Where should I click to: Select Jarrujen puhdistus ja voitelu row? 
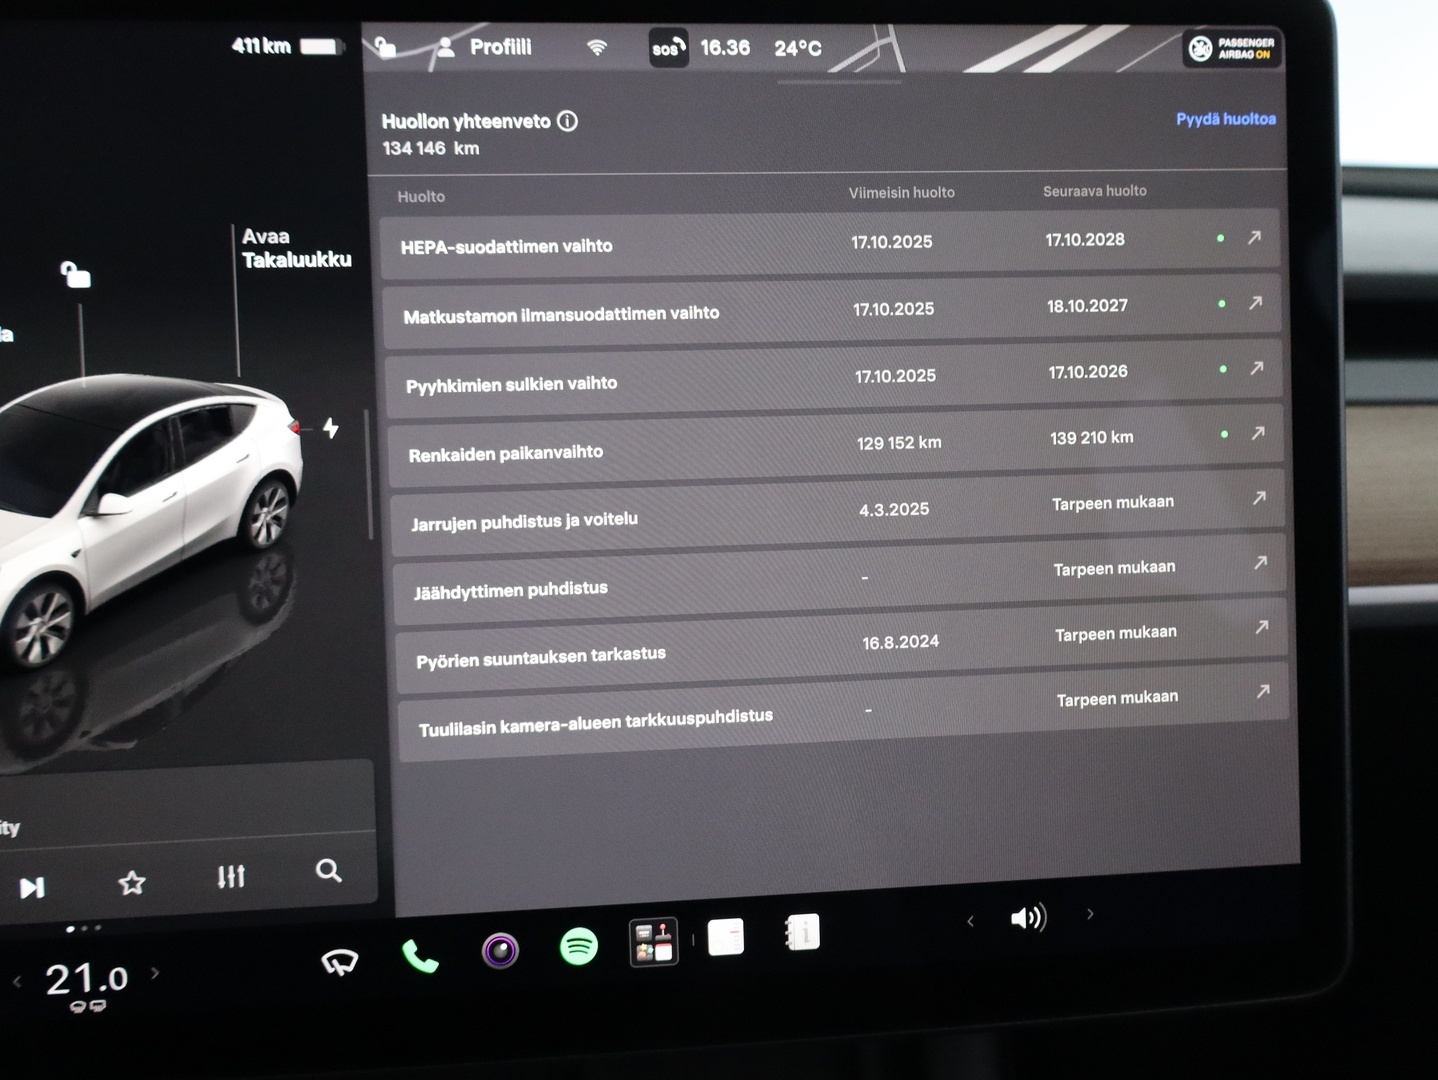pyautogui.click(x=838, y=512)
